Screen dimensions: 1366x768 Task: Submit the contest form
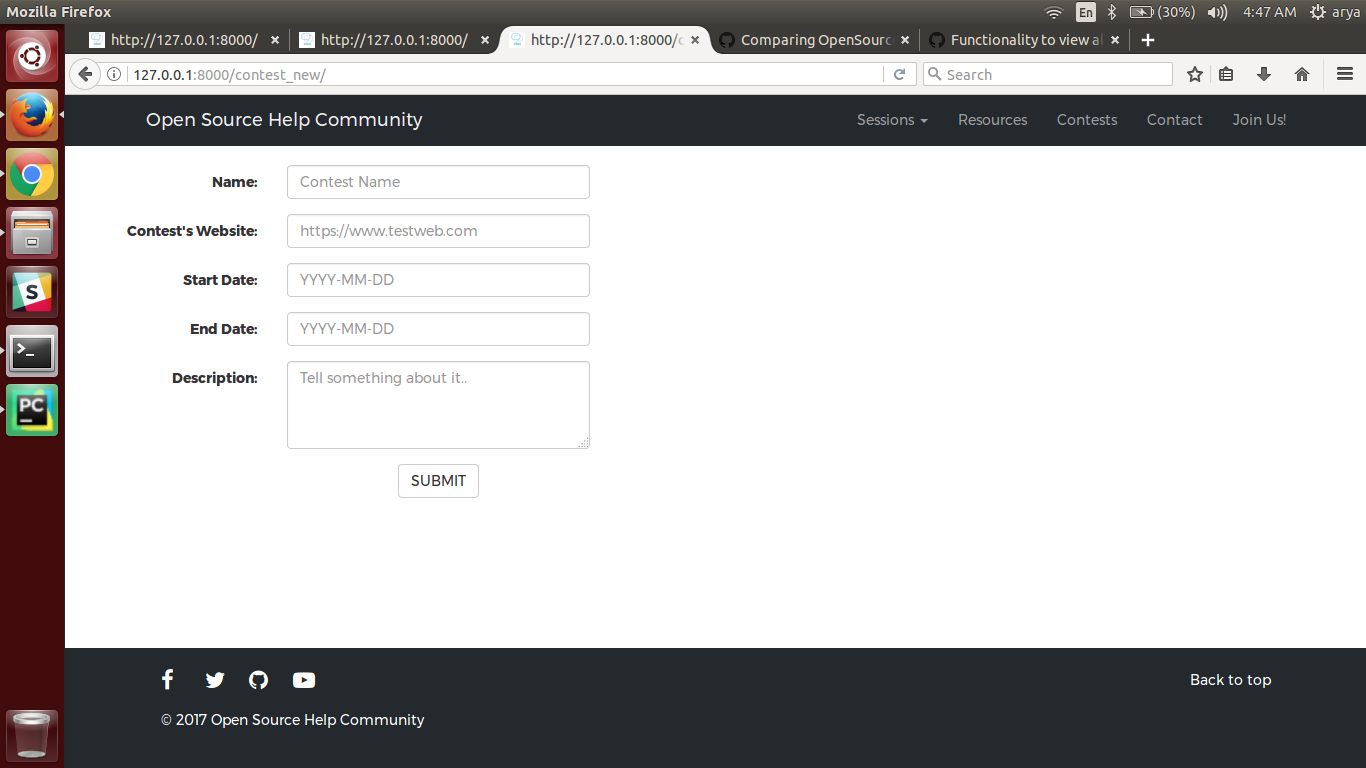[438, 481]
